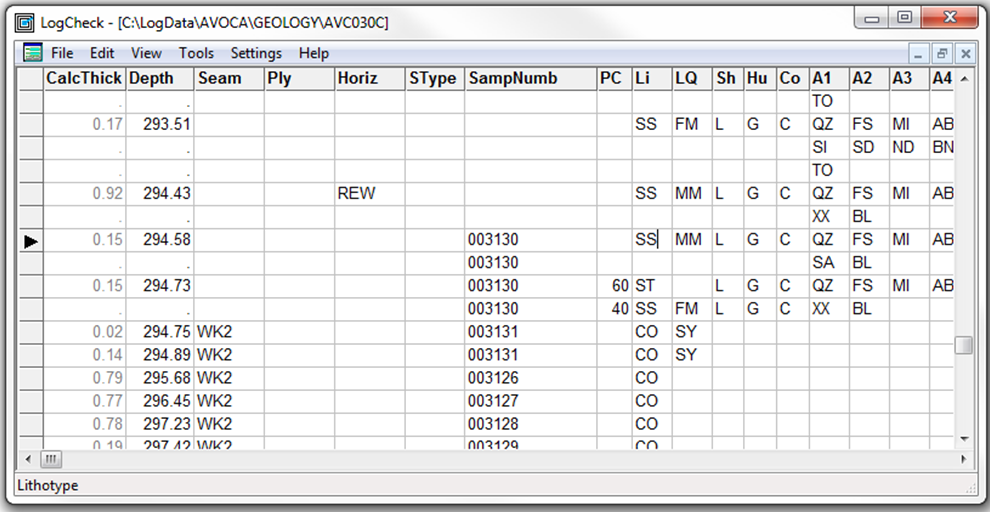Image resolution: width=990 pixels, height=512 pixels.
Task: Maximize the LogCheck main window
Action: (904, 18)
